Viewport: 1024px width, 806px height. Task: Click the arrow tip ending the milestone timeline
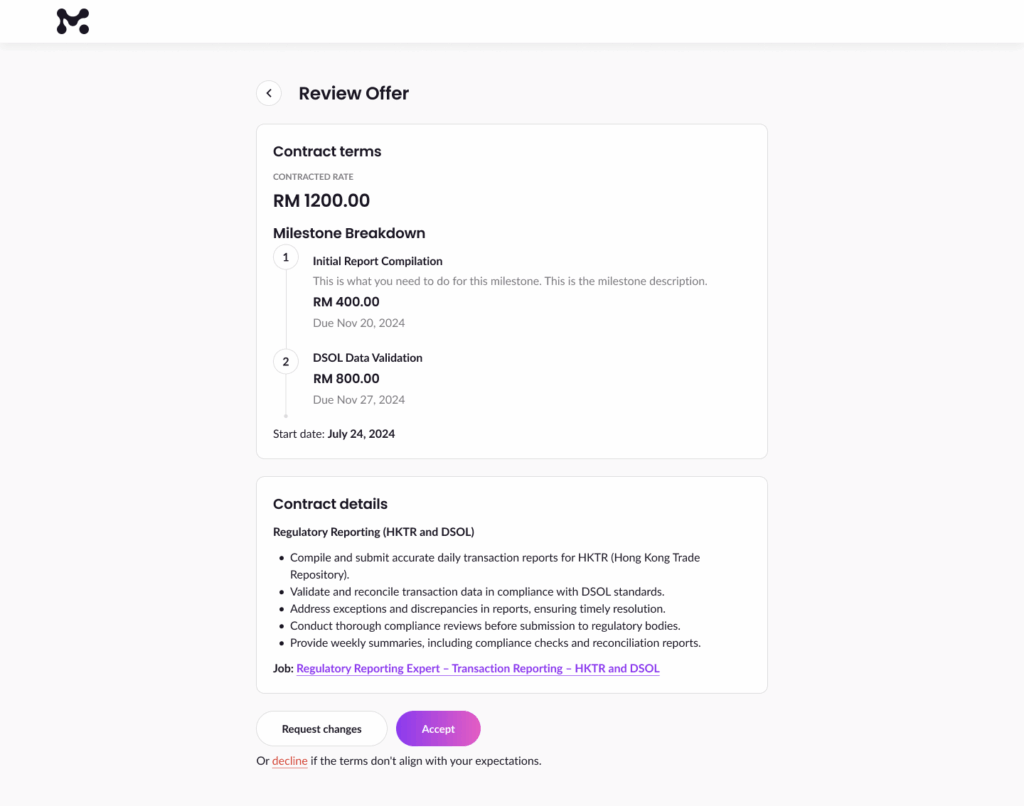[286, 415]
